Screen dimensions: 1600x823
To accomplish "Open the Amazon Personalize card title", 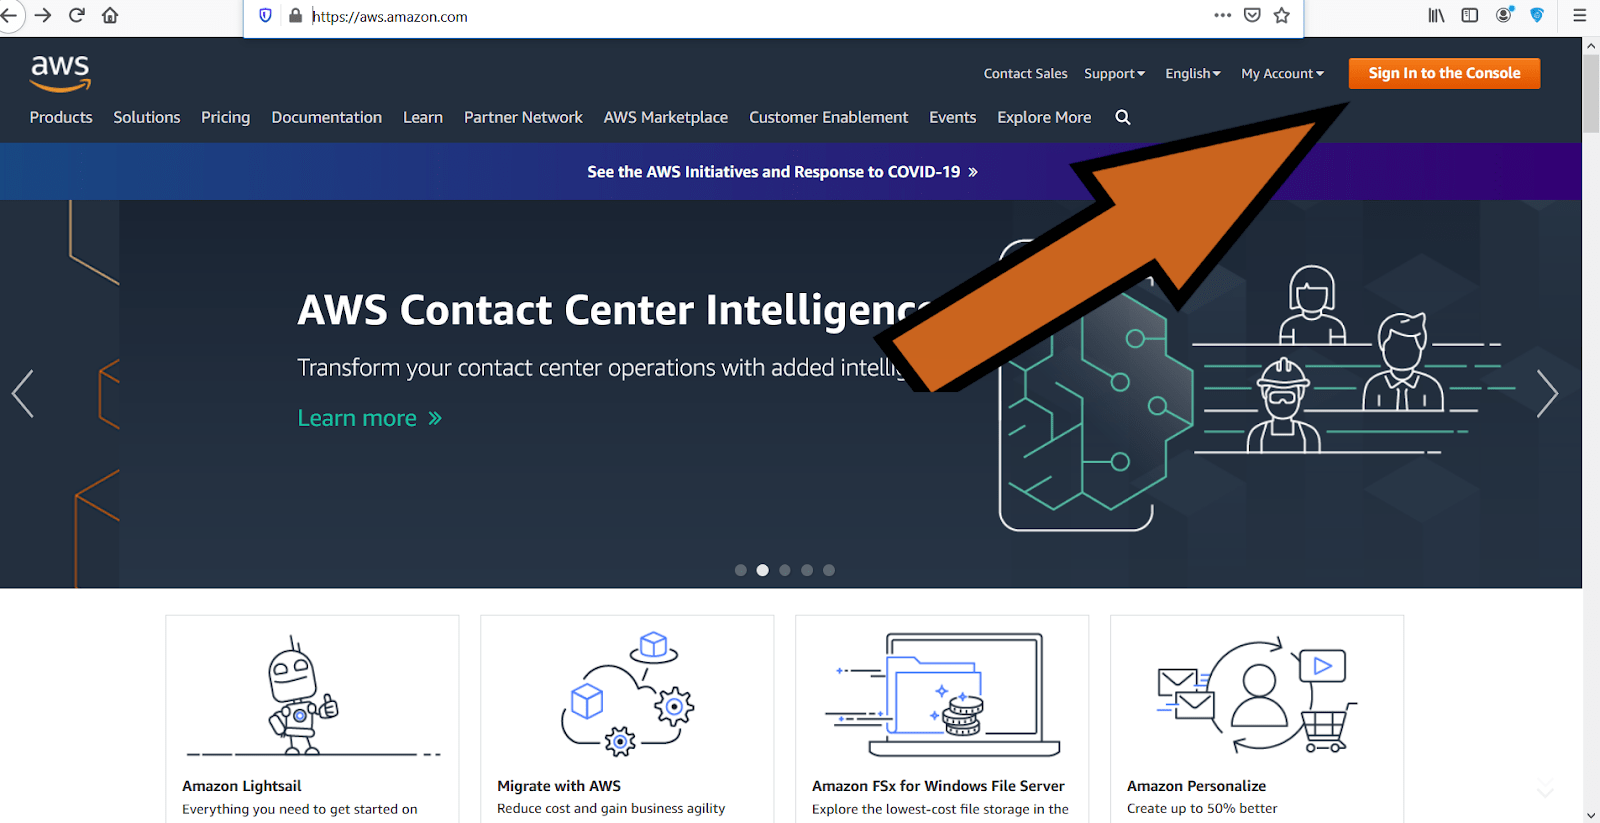I will 1197,786.
